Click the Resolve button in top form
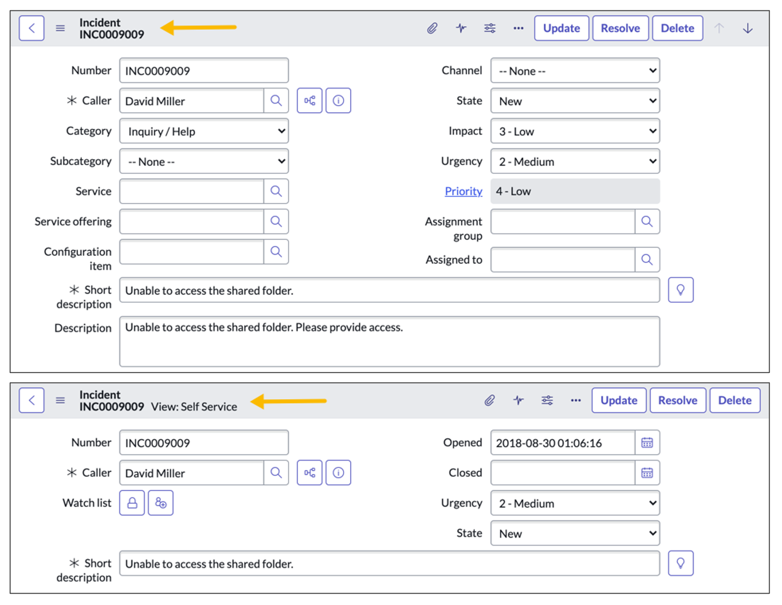 tap(620, 28)
